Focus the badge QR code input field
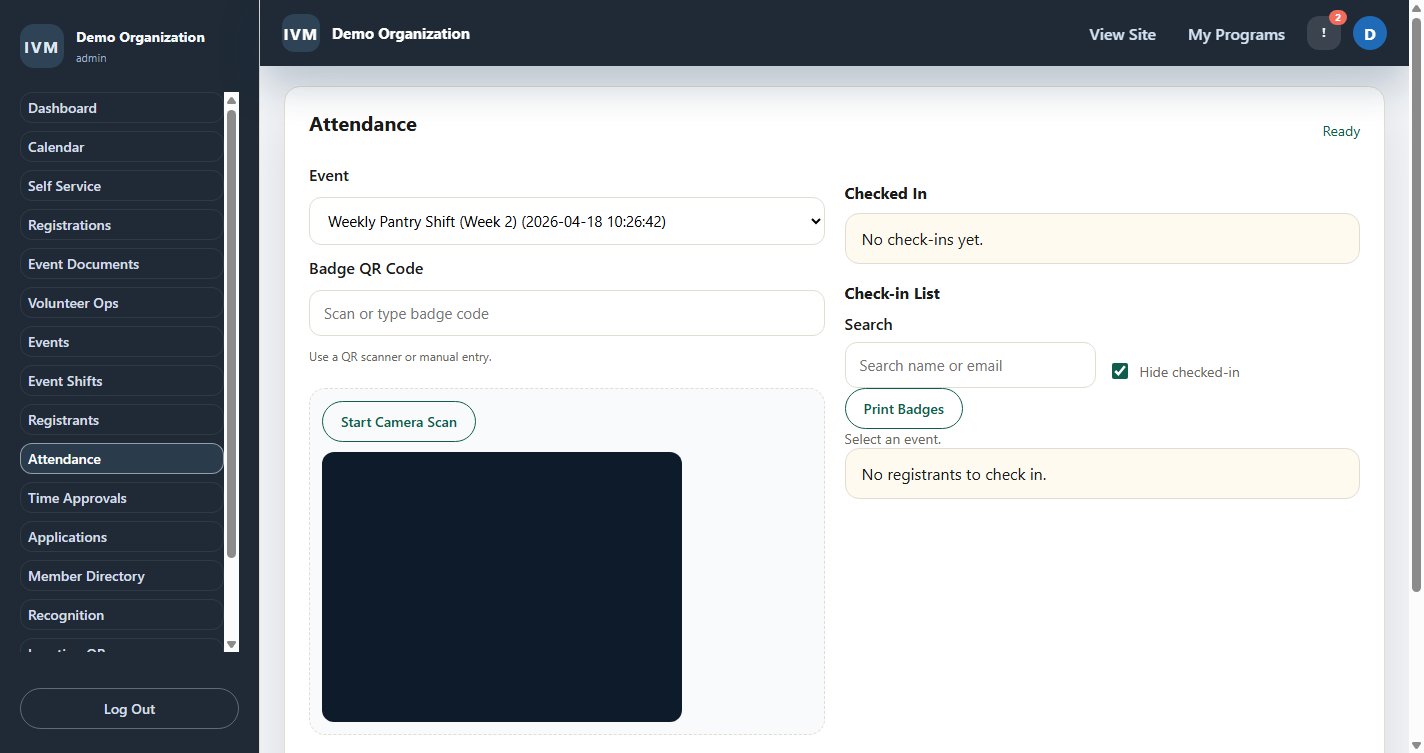The height and width of the screenshot is (753, 1424). 567,313
